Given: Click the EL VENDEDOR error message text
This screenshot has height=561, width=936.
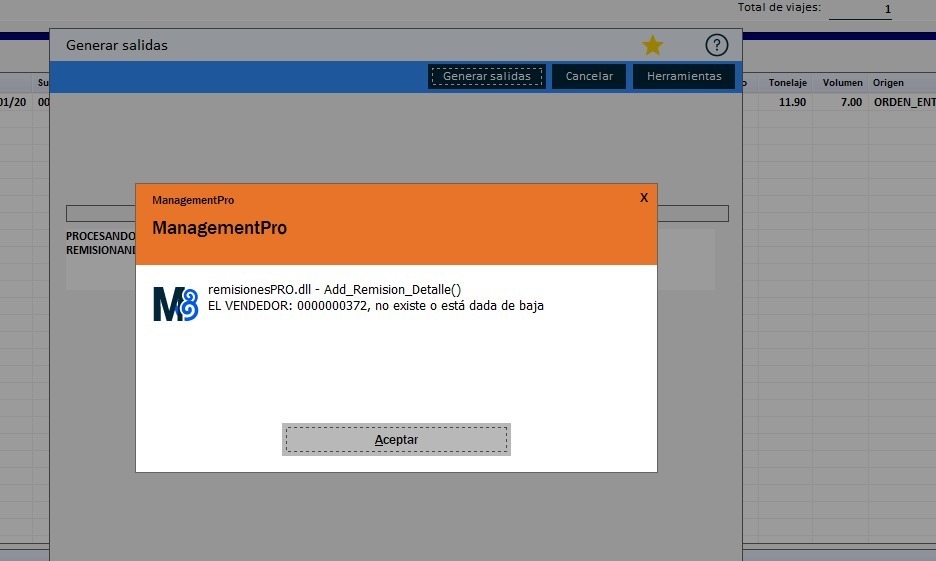Looking at the screenshot, I should 376,306.
